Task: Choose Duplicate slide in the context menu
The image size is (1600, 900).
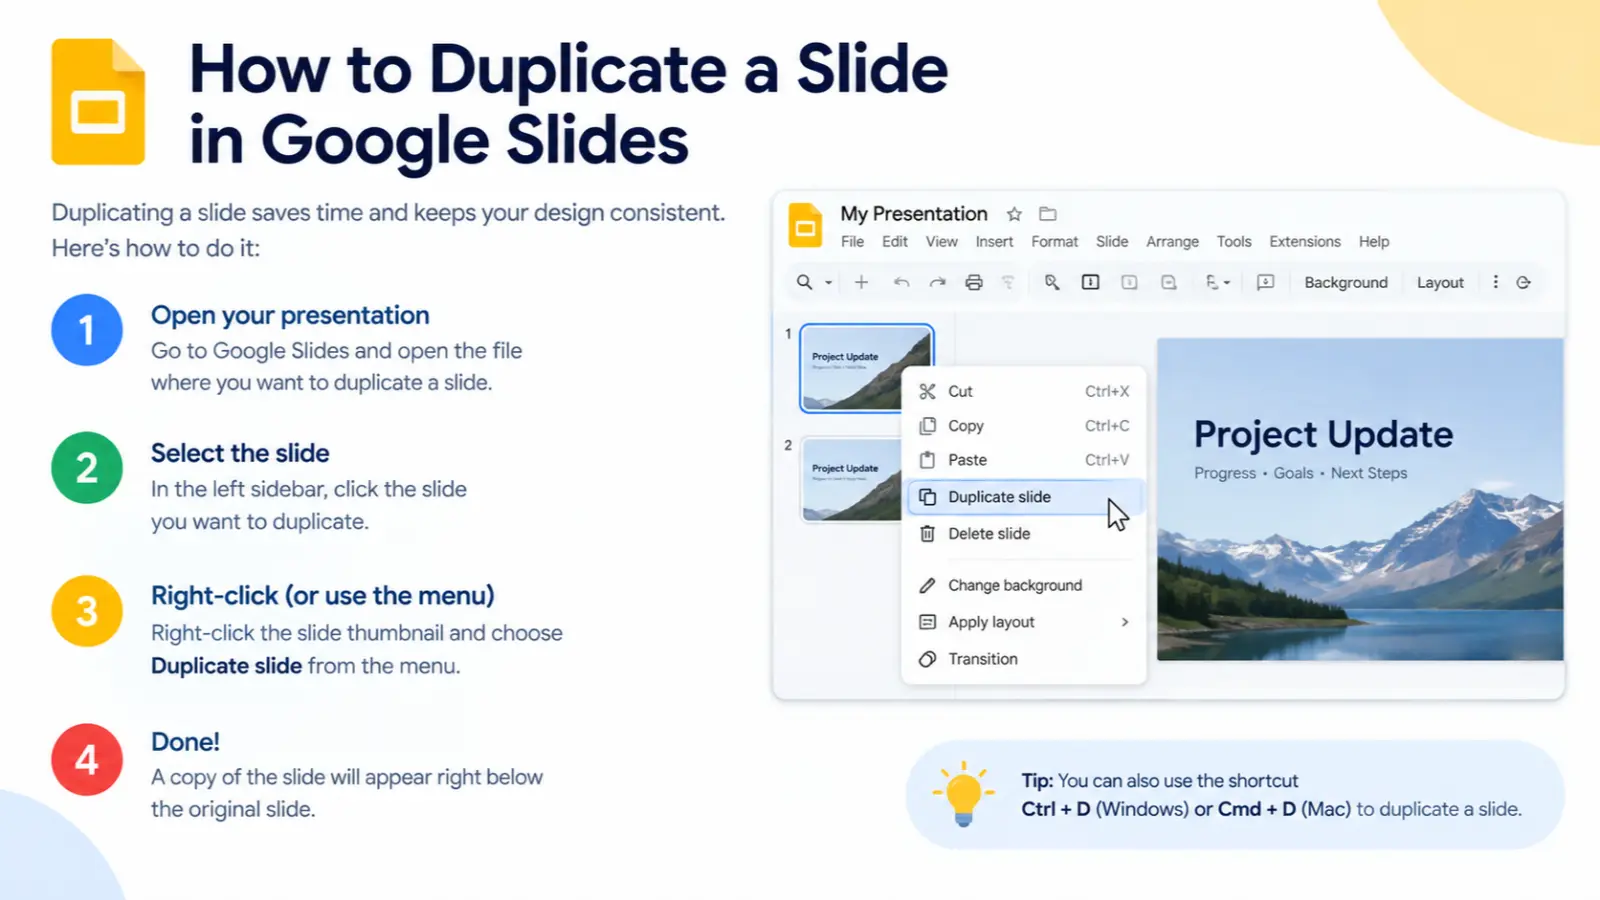Action: pos(1024,497)
